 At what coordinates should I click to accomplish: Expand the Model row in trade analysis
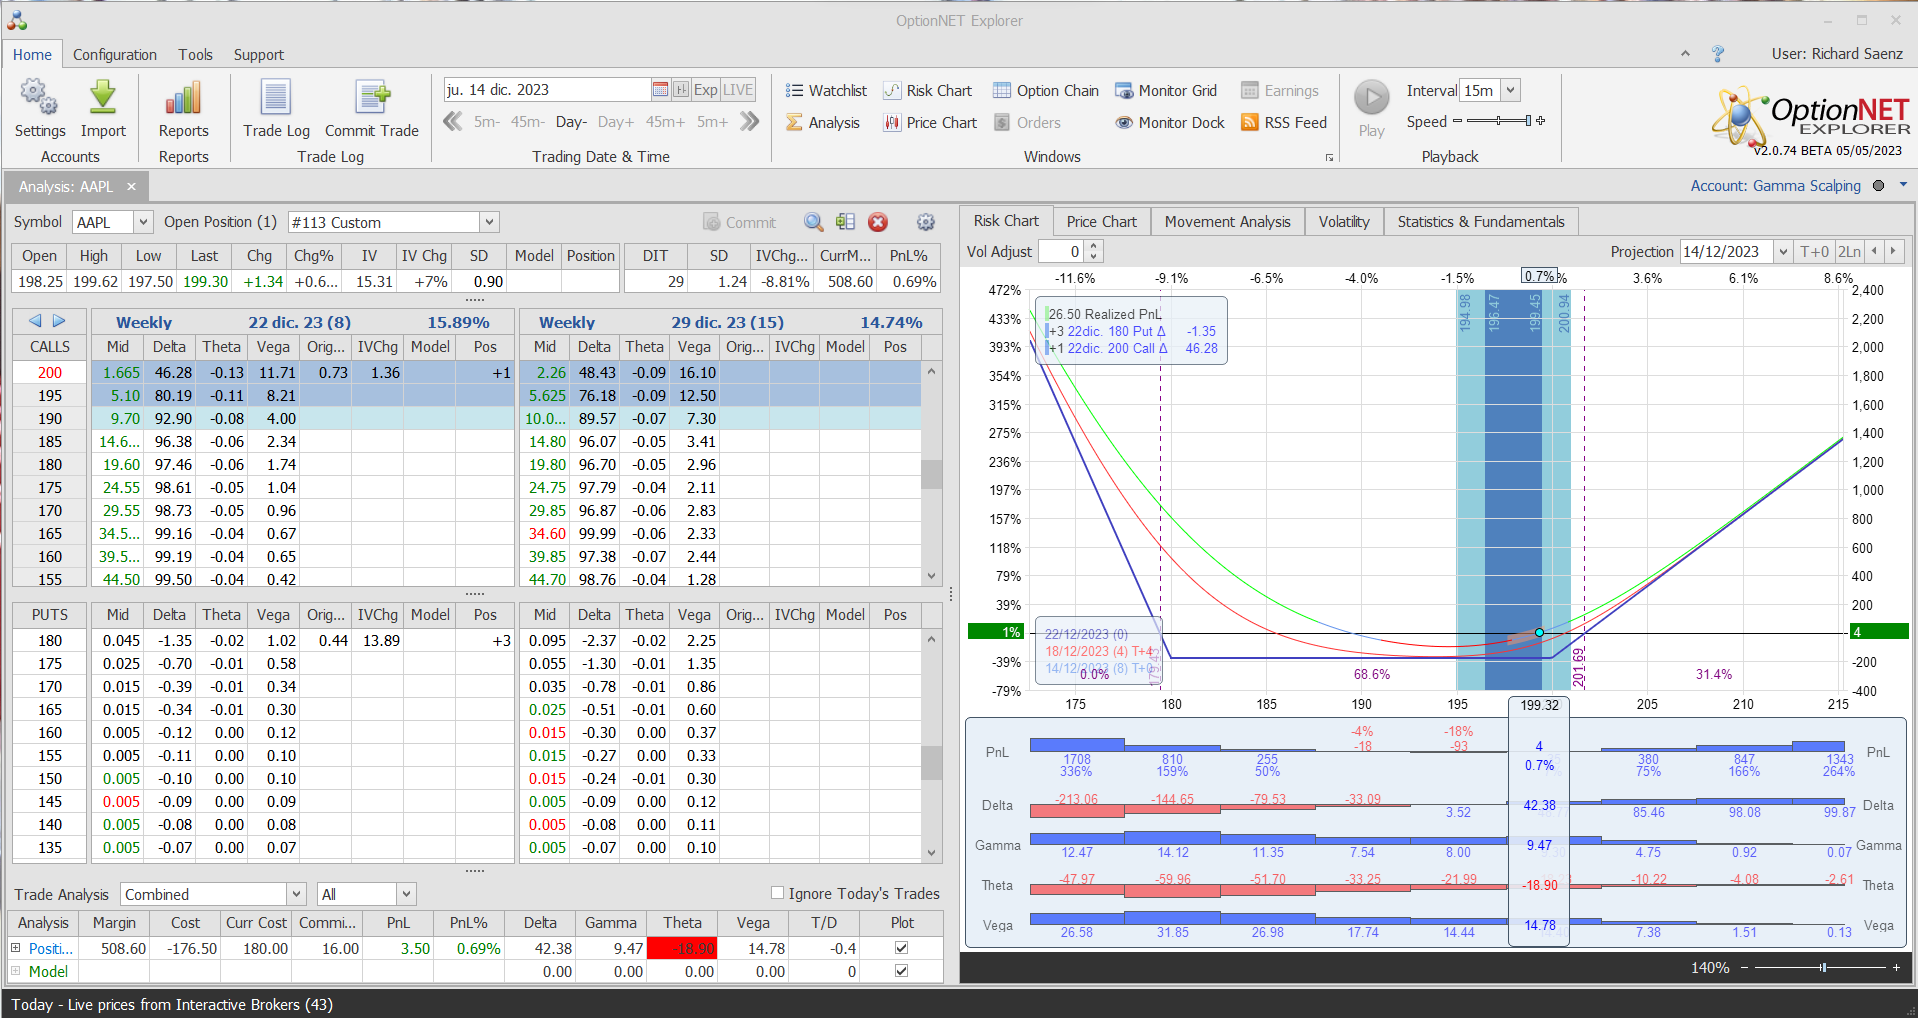[x=15, y=971]
